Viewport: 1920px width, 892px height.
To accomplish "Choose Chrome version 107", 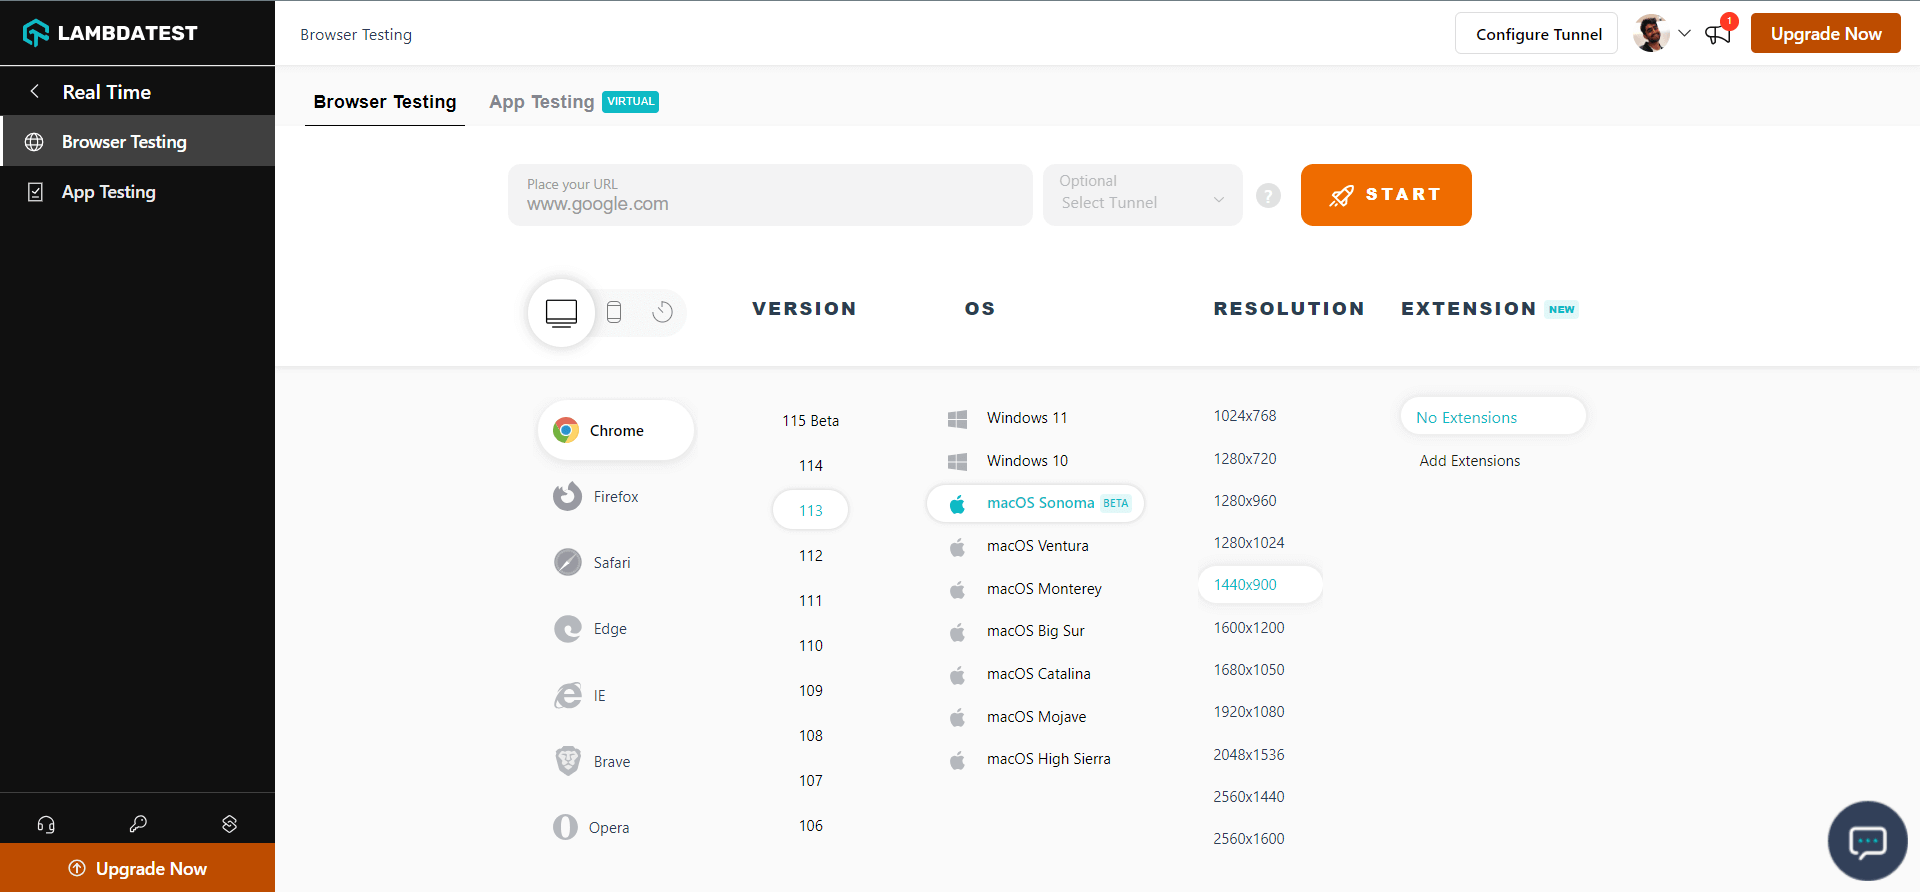I will tap(811, 781).
